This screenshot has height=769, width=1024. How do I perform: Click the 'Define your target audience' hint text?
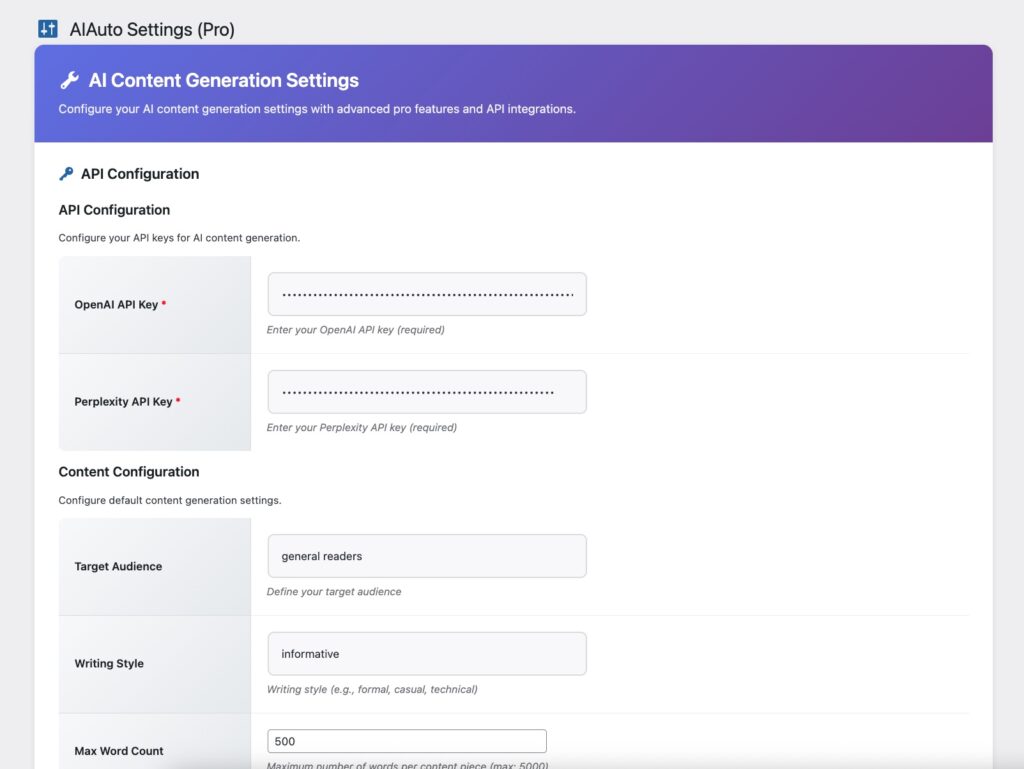(334, 592)
